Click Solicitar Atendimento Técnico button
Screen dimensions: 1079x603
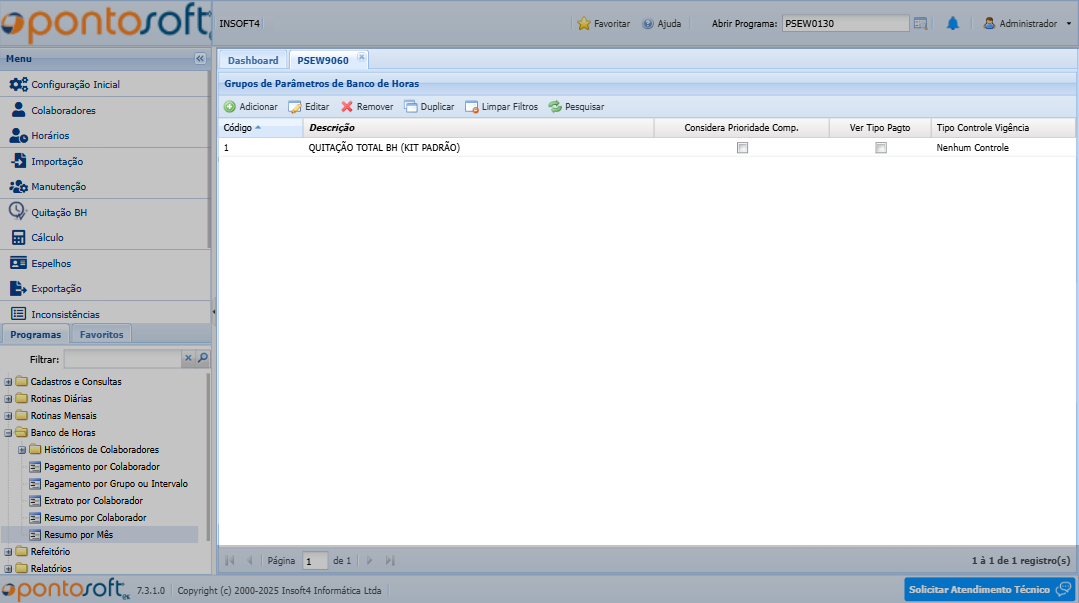990,590
